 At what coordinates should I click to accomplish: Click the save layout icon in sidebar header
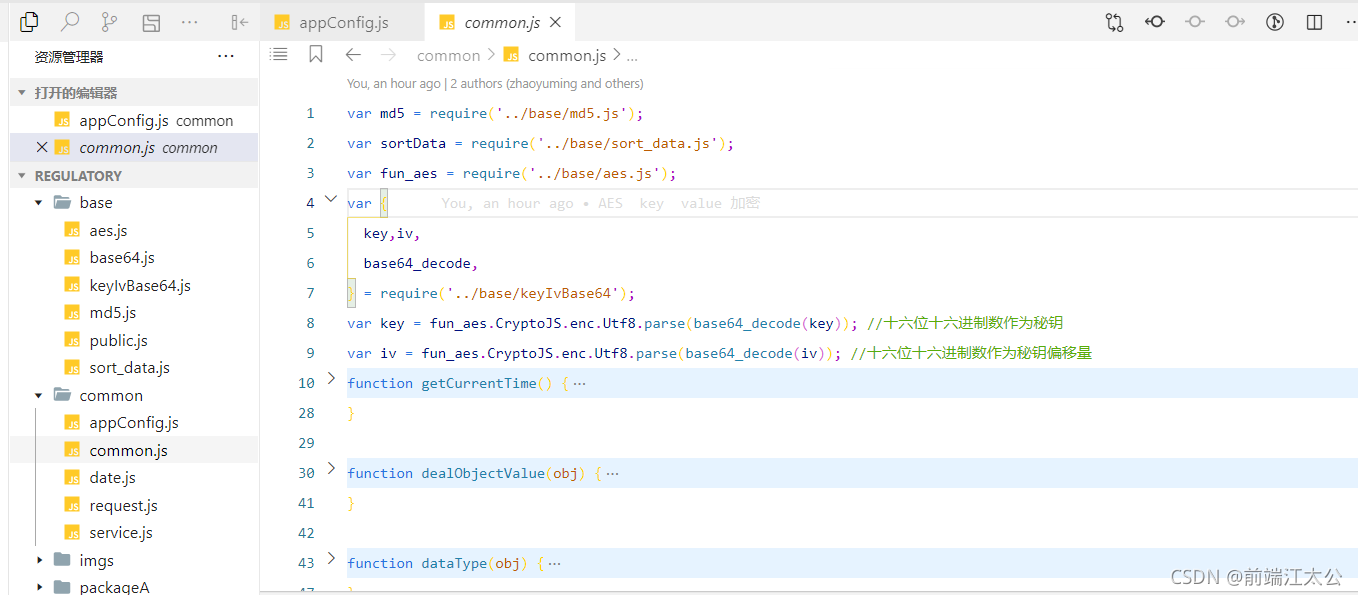150,22
